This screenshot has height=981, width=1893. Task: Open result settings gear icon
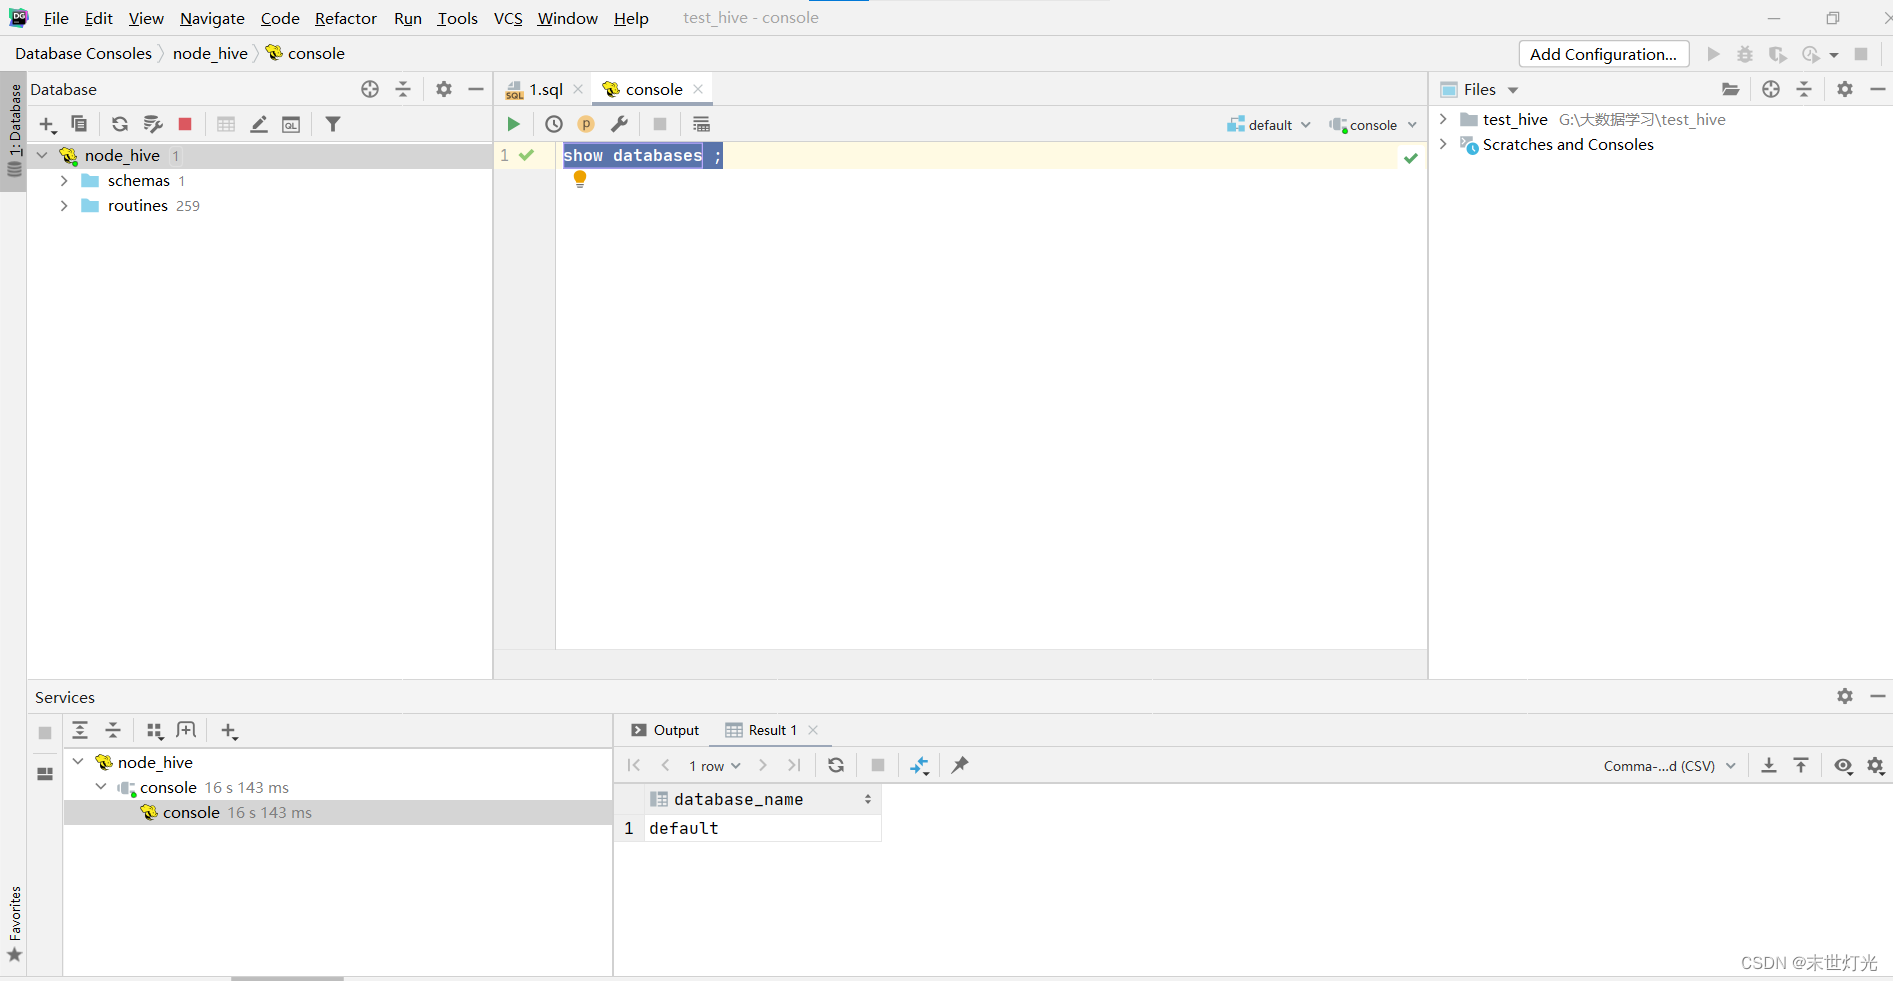click(x=1876, y=765)
